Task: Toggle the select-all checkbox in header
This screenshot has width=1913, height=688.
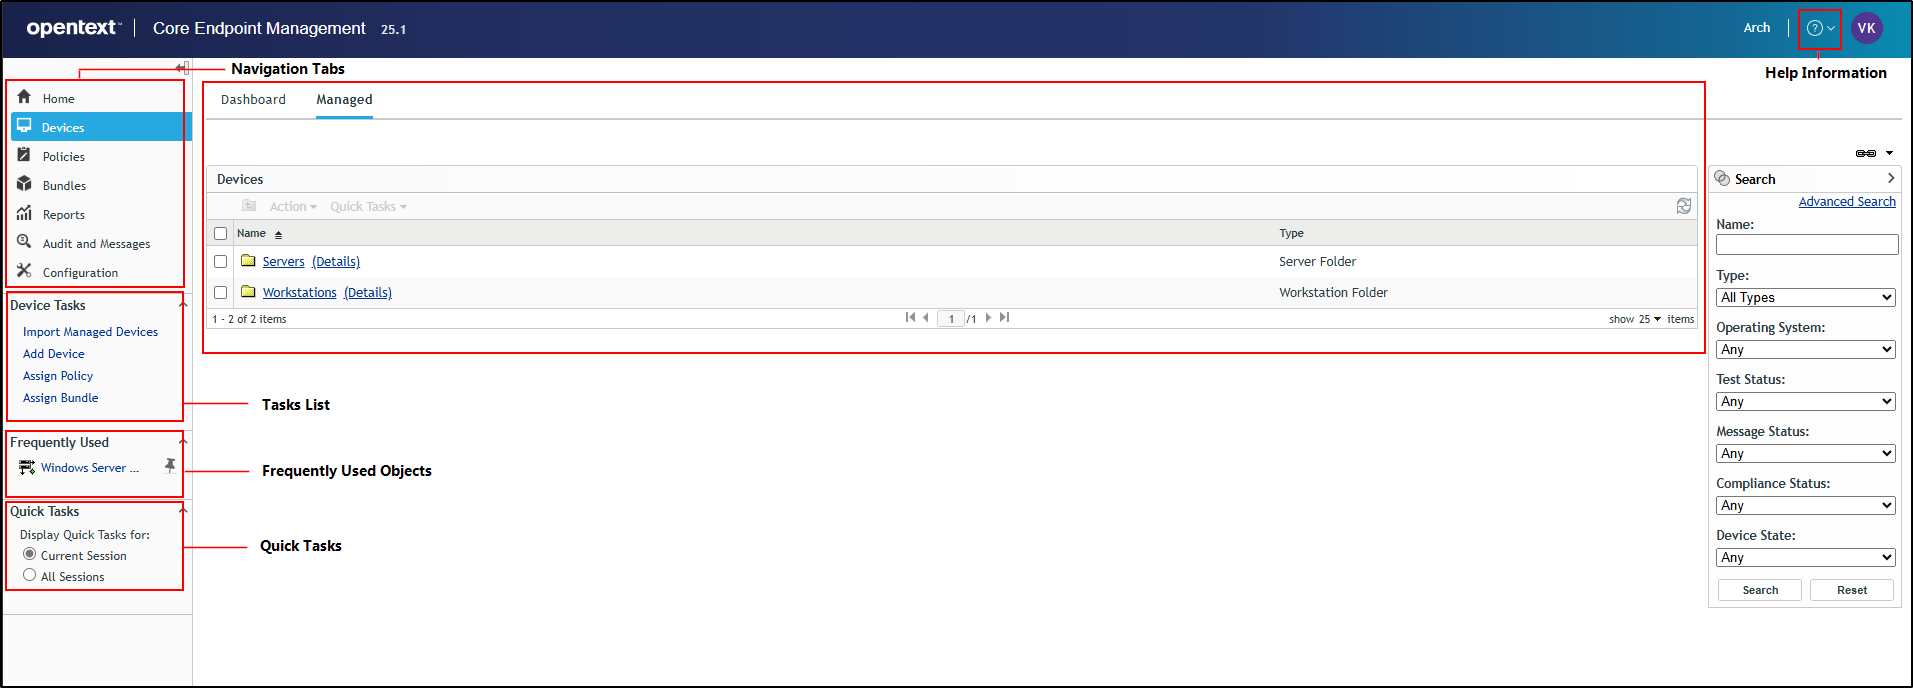Action: pyautogui.click(x=221, y=233)
